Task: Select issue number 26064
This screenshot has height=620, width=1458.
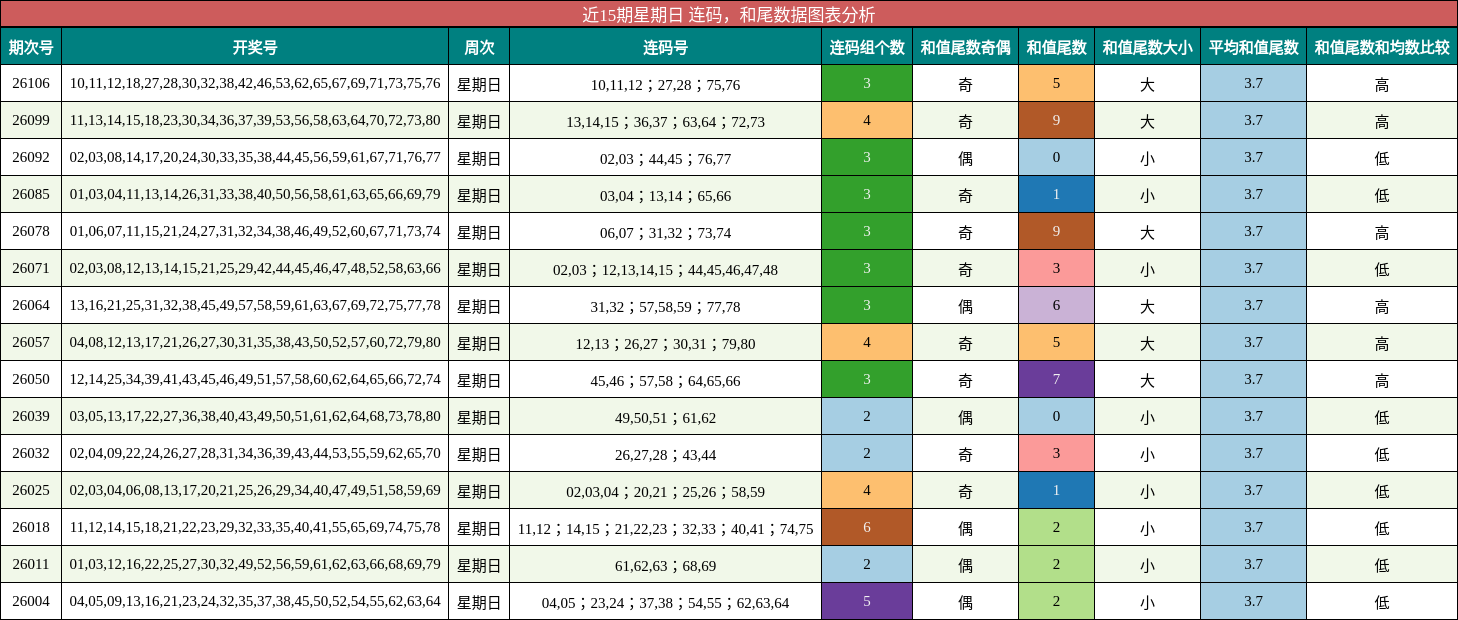Action: point(31,305)
